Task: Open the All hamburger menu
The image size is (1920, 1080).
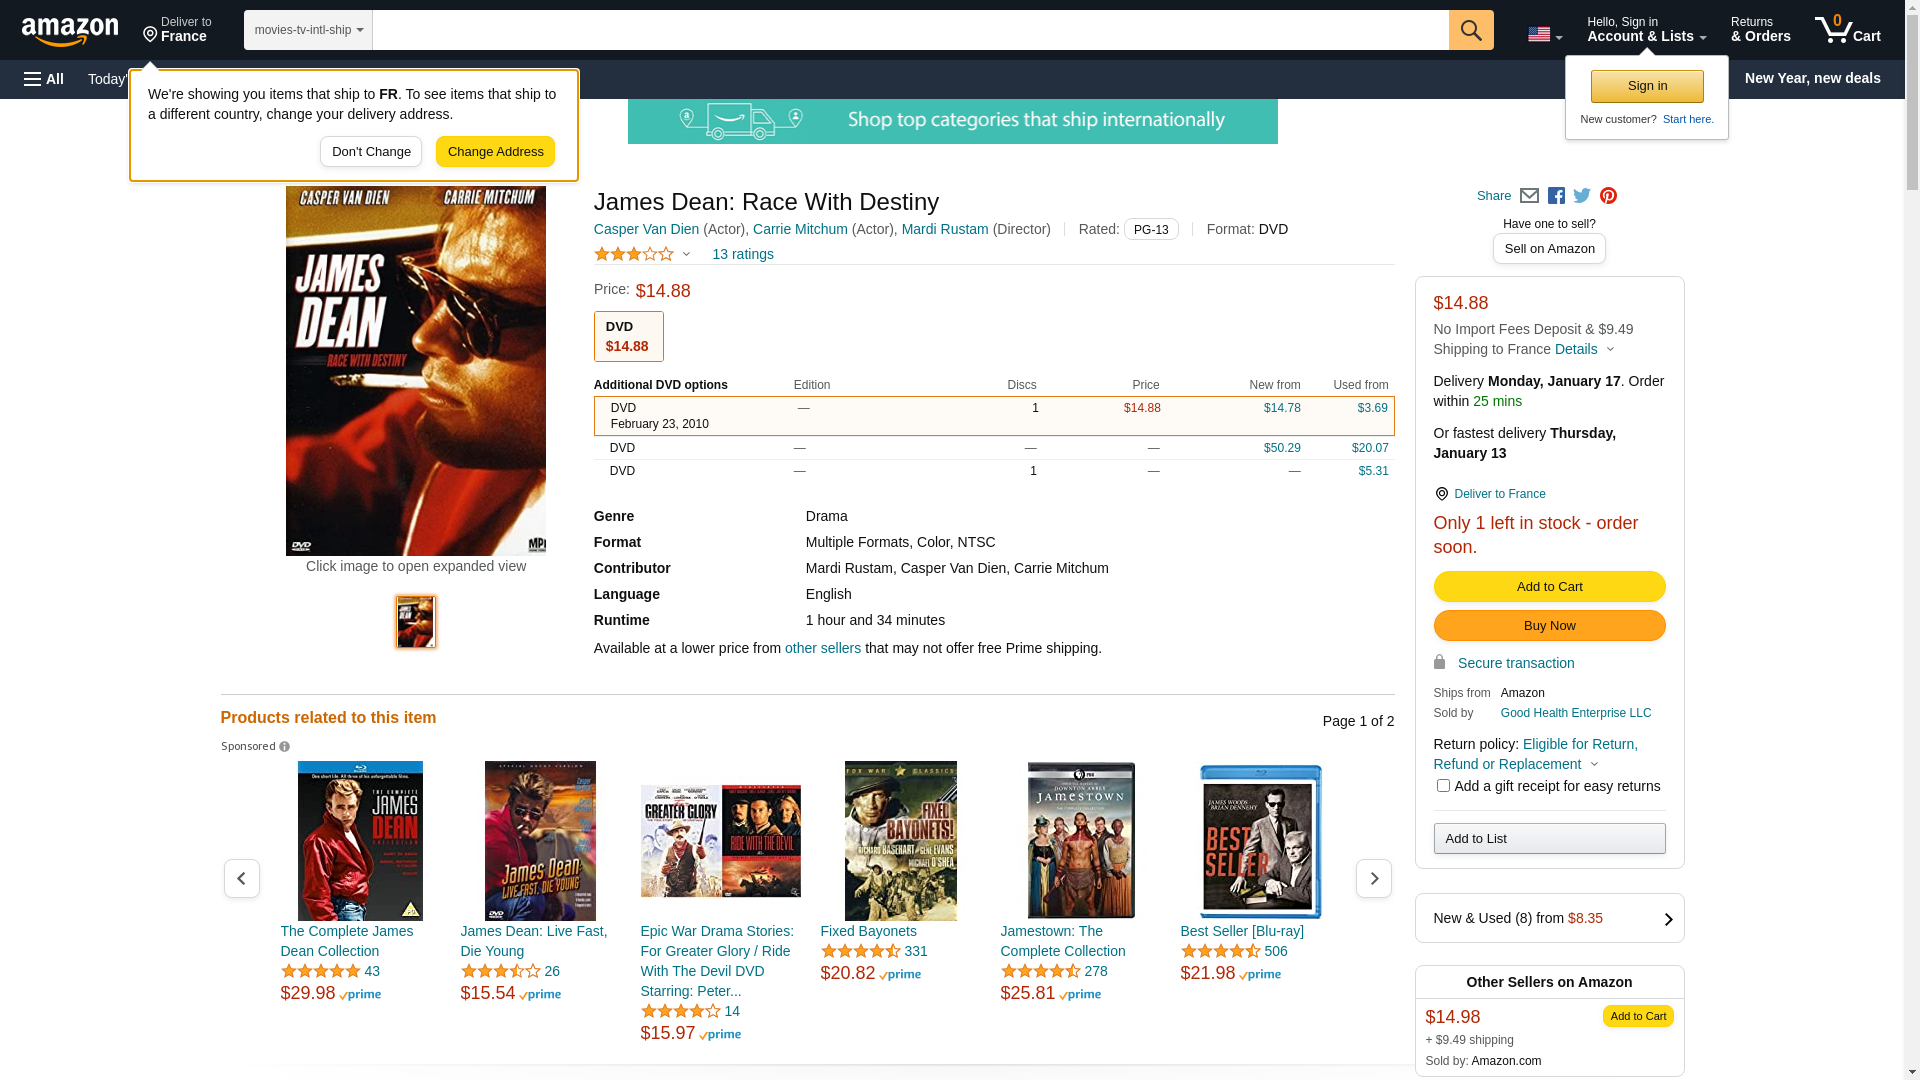Action: 44,79
